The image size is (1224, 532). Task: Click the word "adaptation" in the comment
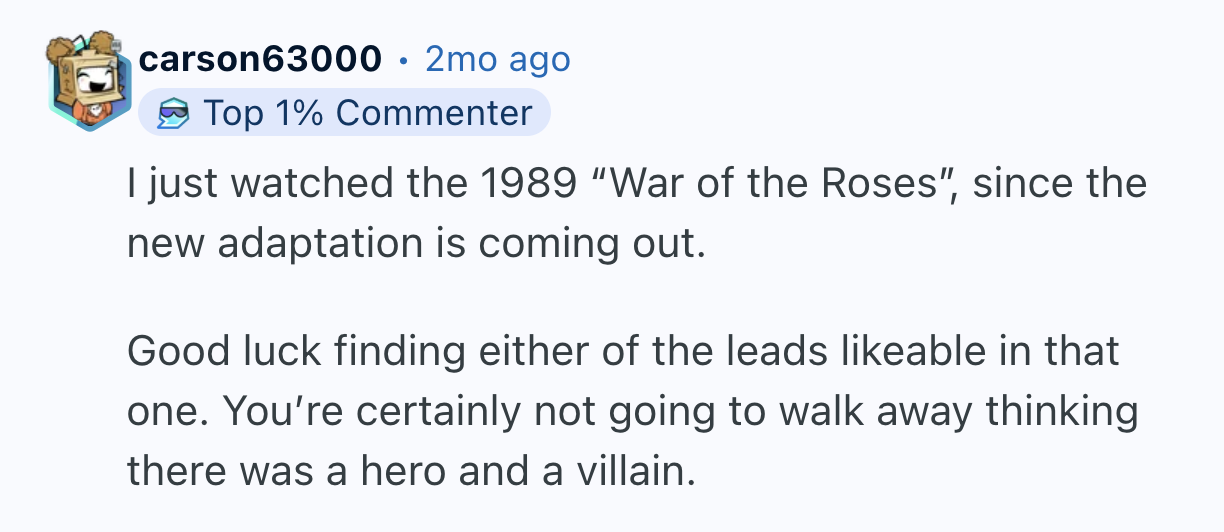tap(319, 244)
